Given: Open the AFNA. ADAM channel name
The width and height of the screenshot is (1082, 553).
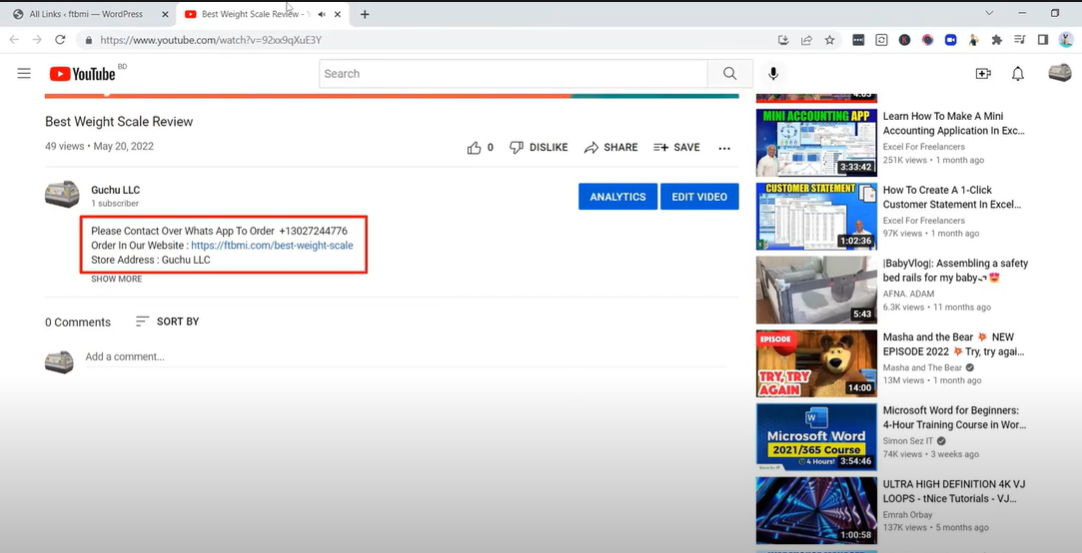Looking at the screenshot, I should click(908, 293).
